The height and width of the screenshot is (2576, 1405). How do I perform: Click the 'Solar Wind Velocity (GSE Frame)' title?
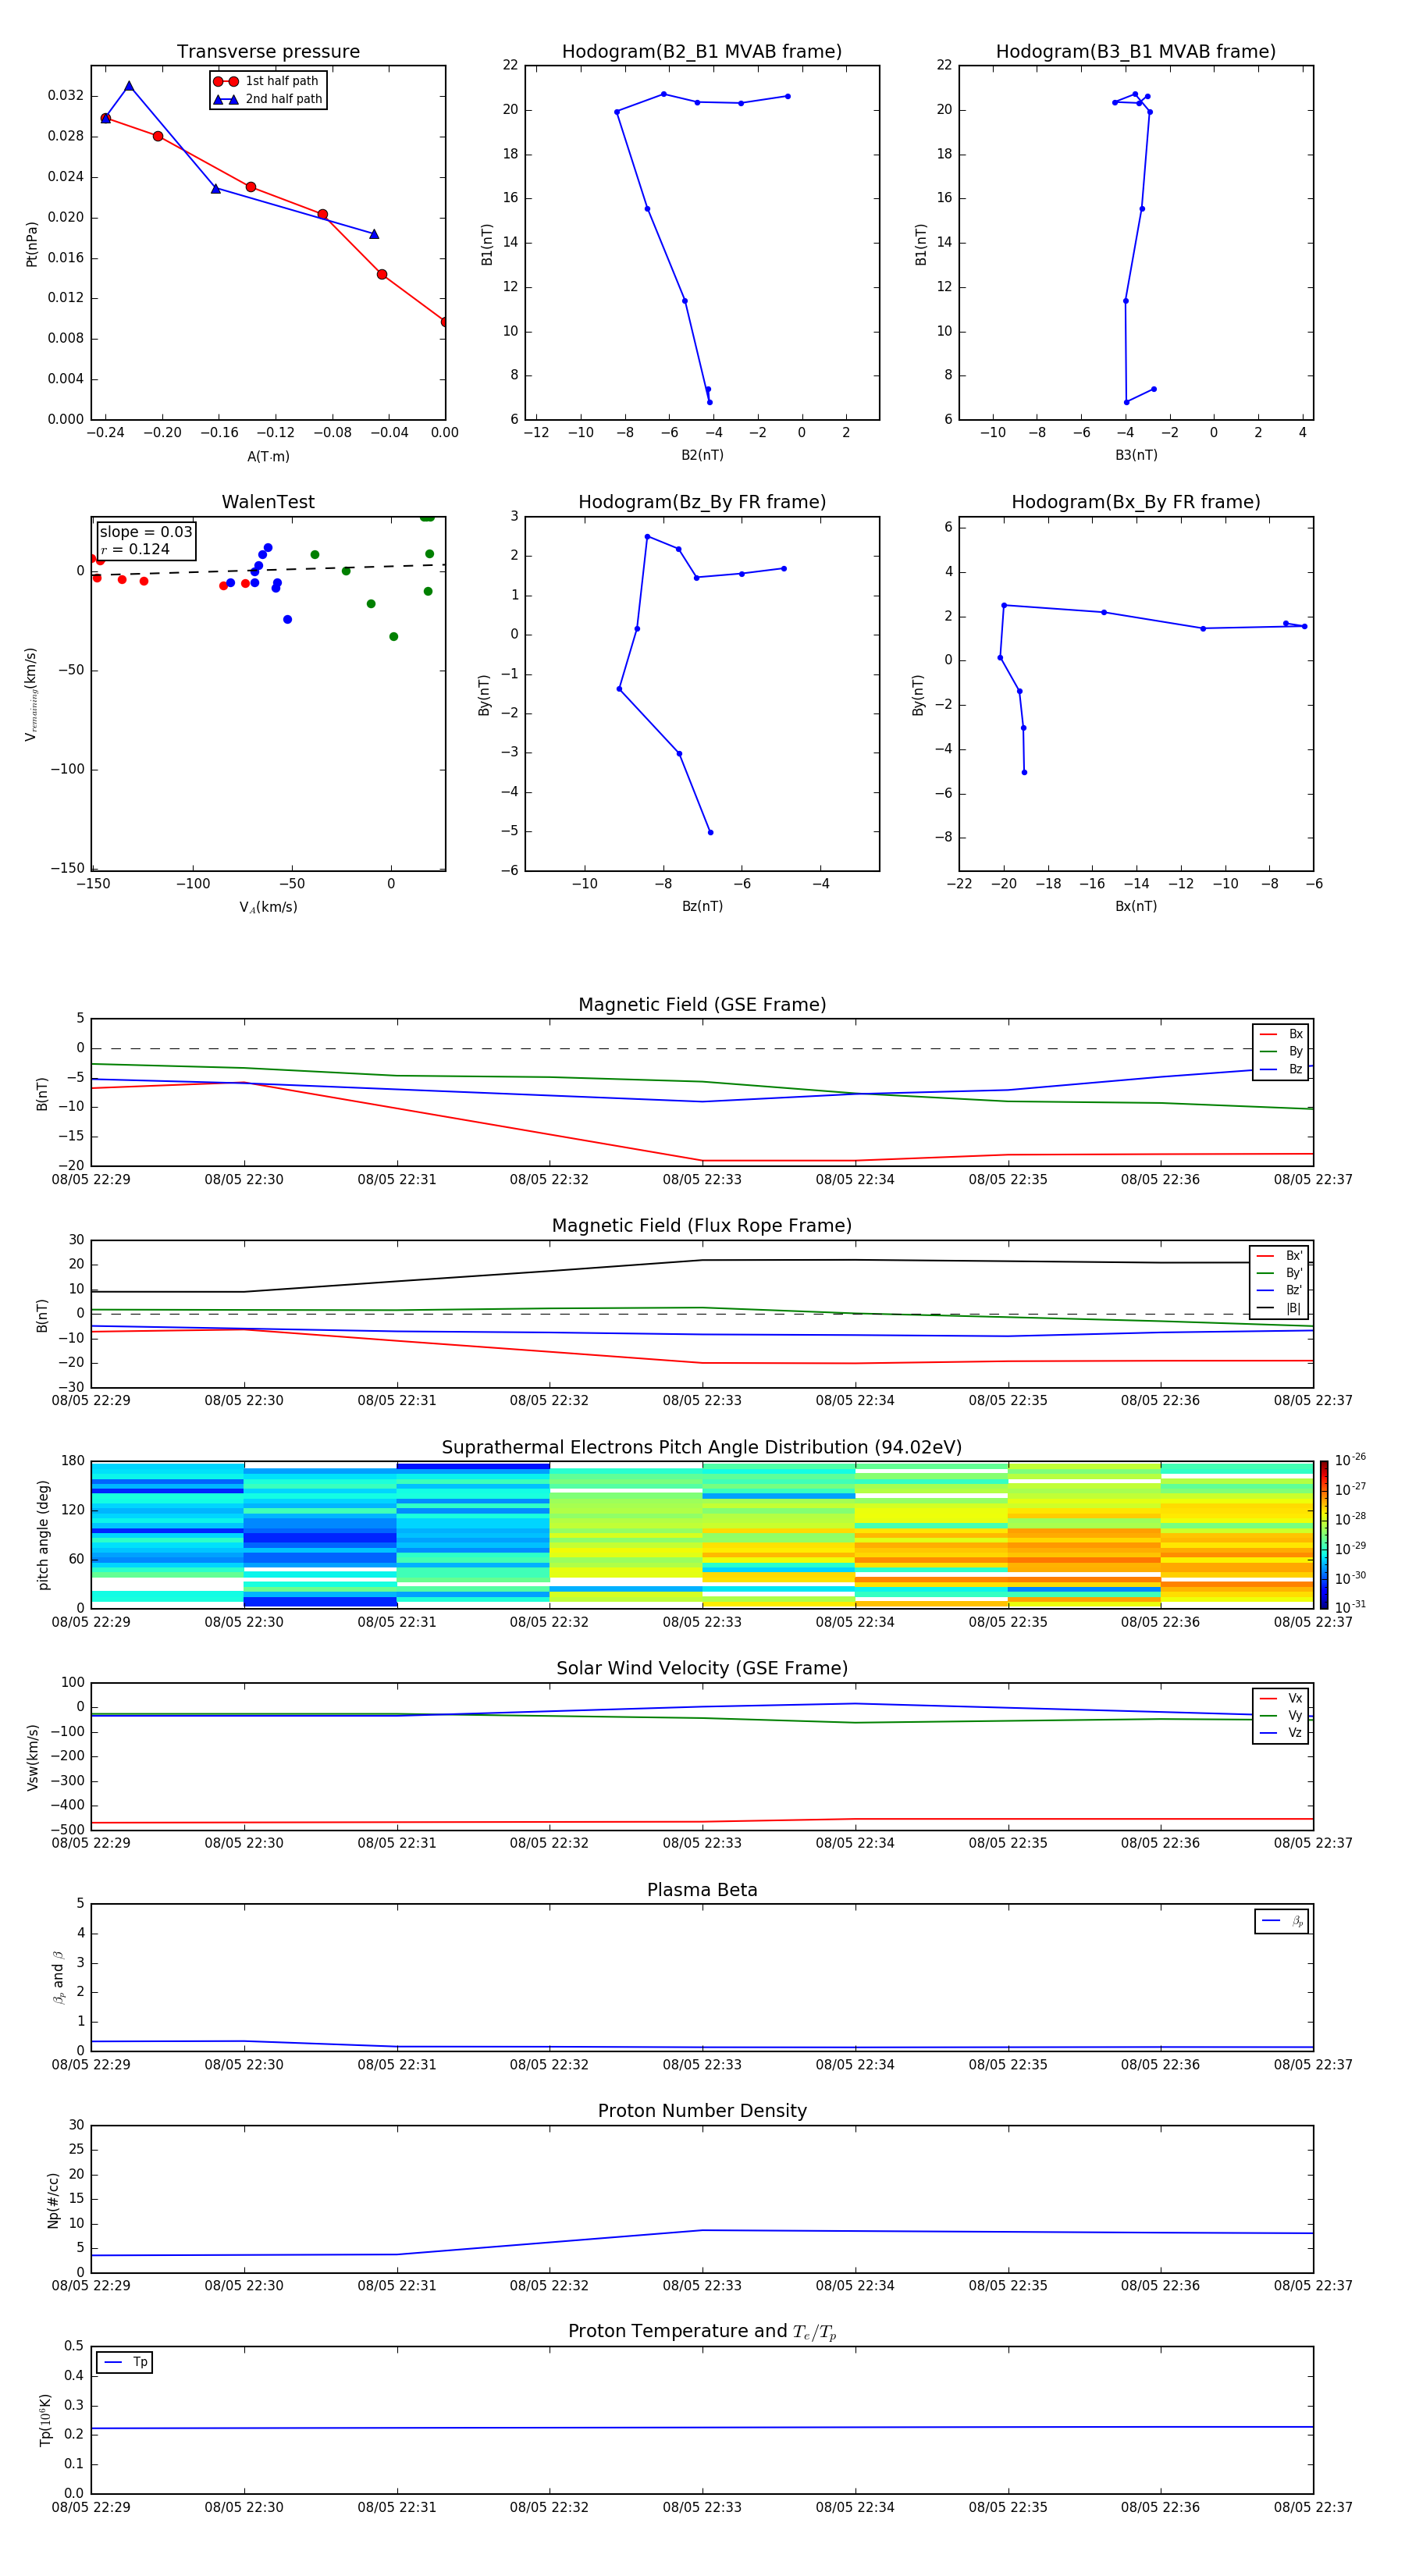click(702, 1669)
